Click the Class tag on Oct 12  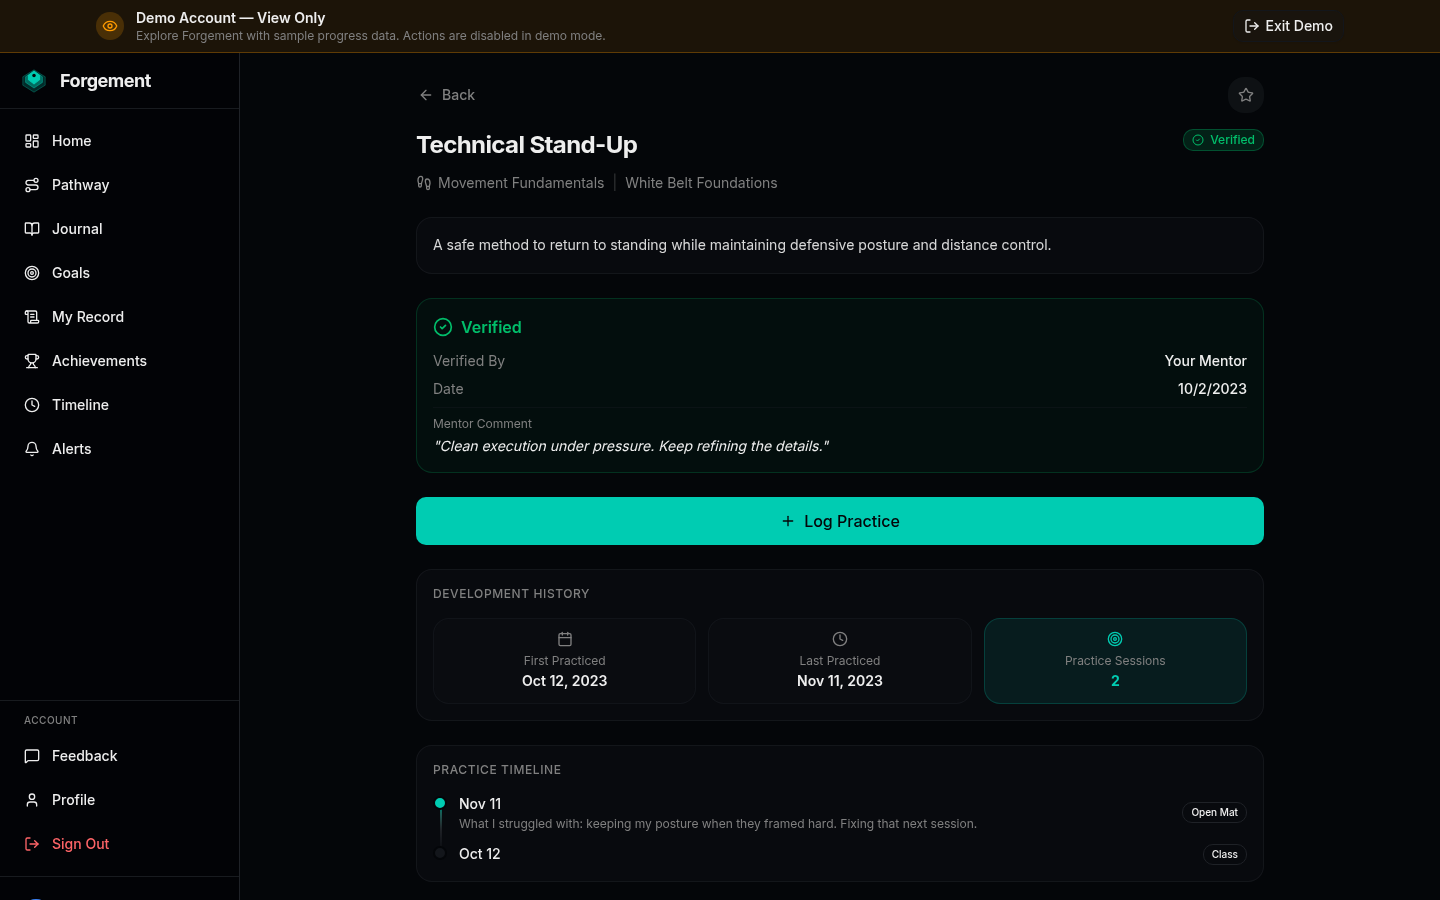pyautogui.click(x=1224, y=855)
